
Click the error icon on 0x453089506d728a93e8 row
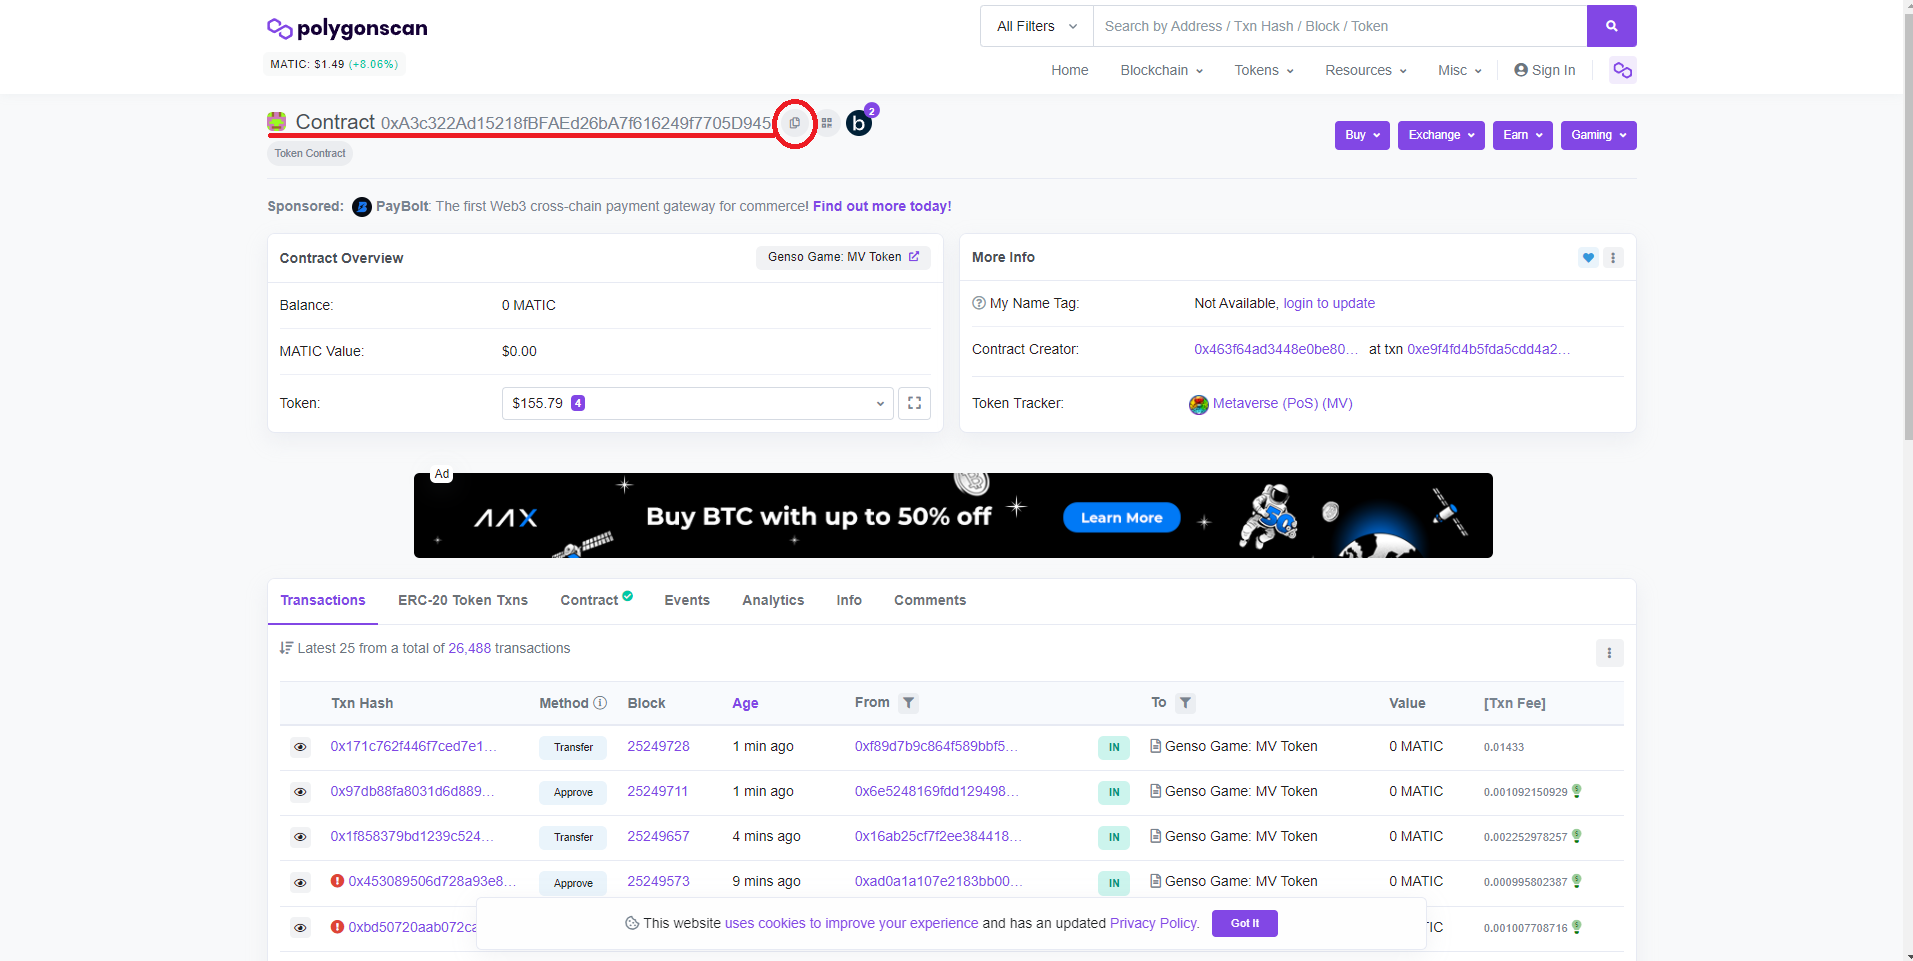coord(337,881)
